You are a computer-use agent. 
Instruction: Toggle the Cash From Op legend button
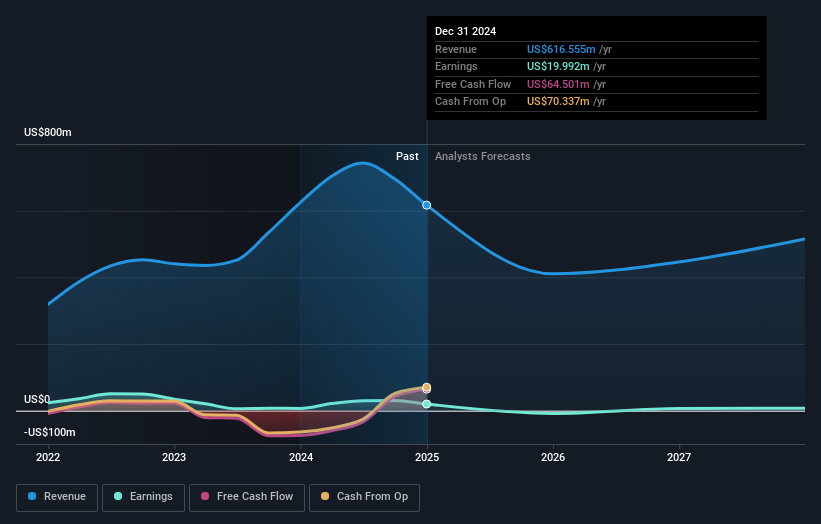pos(364,497)
